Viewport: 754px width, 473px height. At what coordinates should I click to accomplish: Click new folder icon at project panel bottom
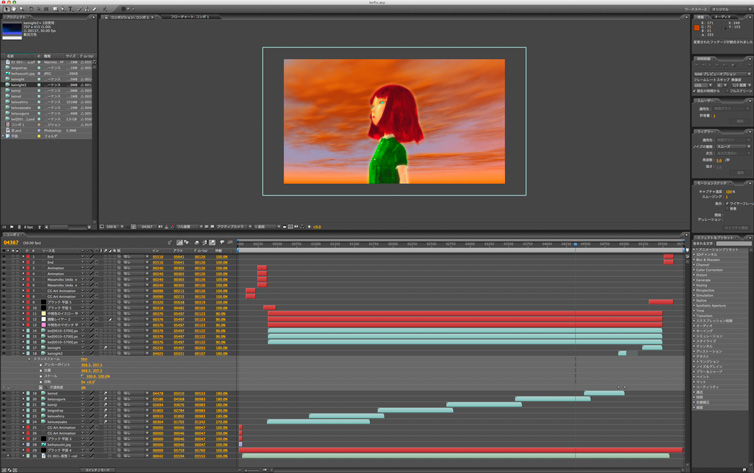12,227
